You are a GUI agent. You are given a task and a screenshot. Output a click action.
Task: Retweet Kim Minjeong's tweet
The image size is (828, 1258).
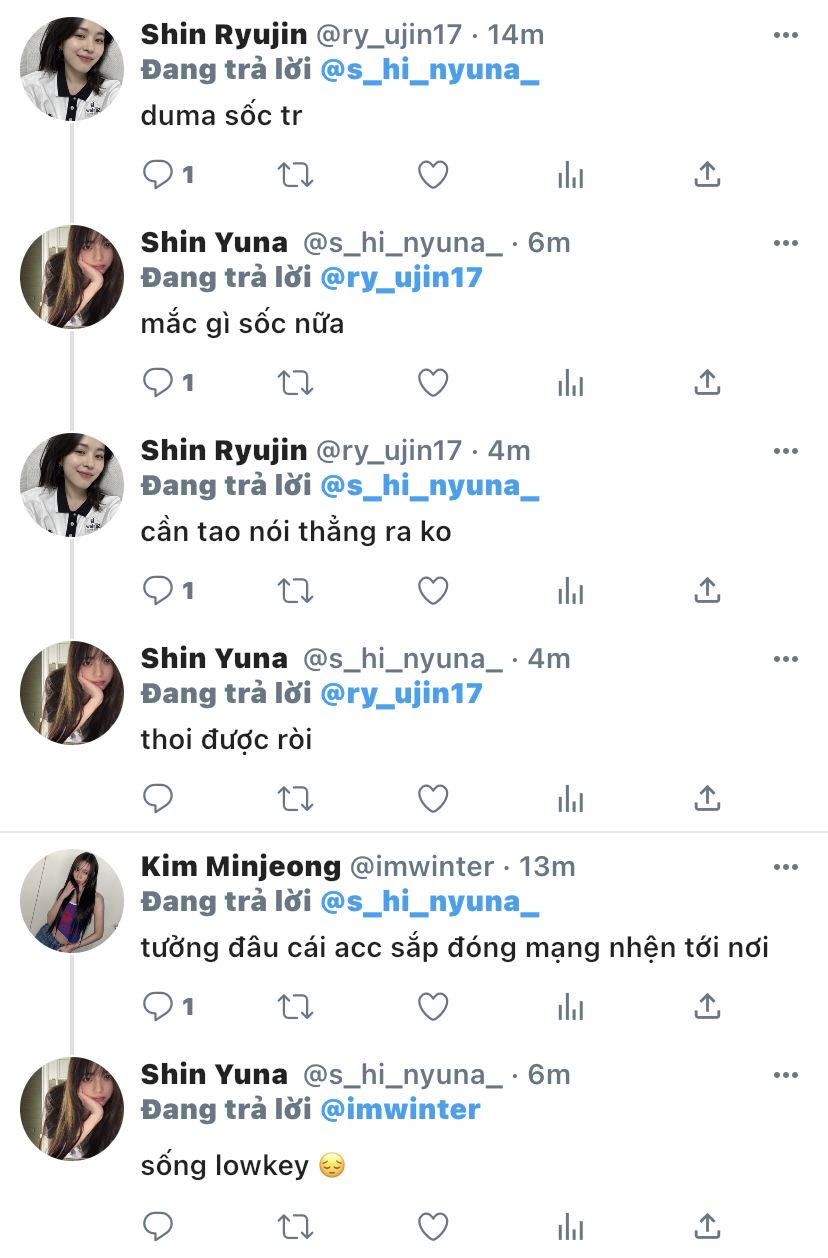[295, 1007]
